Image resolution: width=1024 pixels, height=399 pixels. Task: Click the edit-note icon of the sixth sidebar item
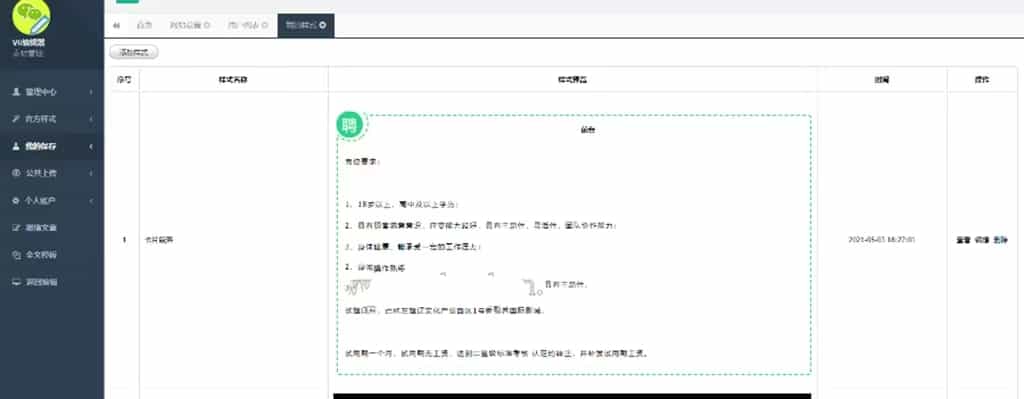16,228
